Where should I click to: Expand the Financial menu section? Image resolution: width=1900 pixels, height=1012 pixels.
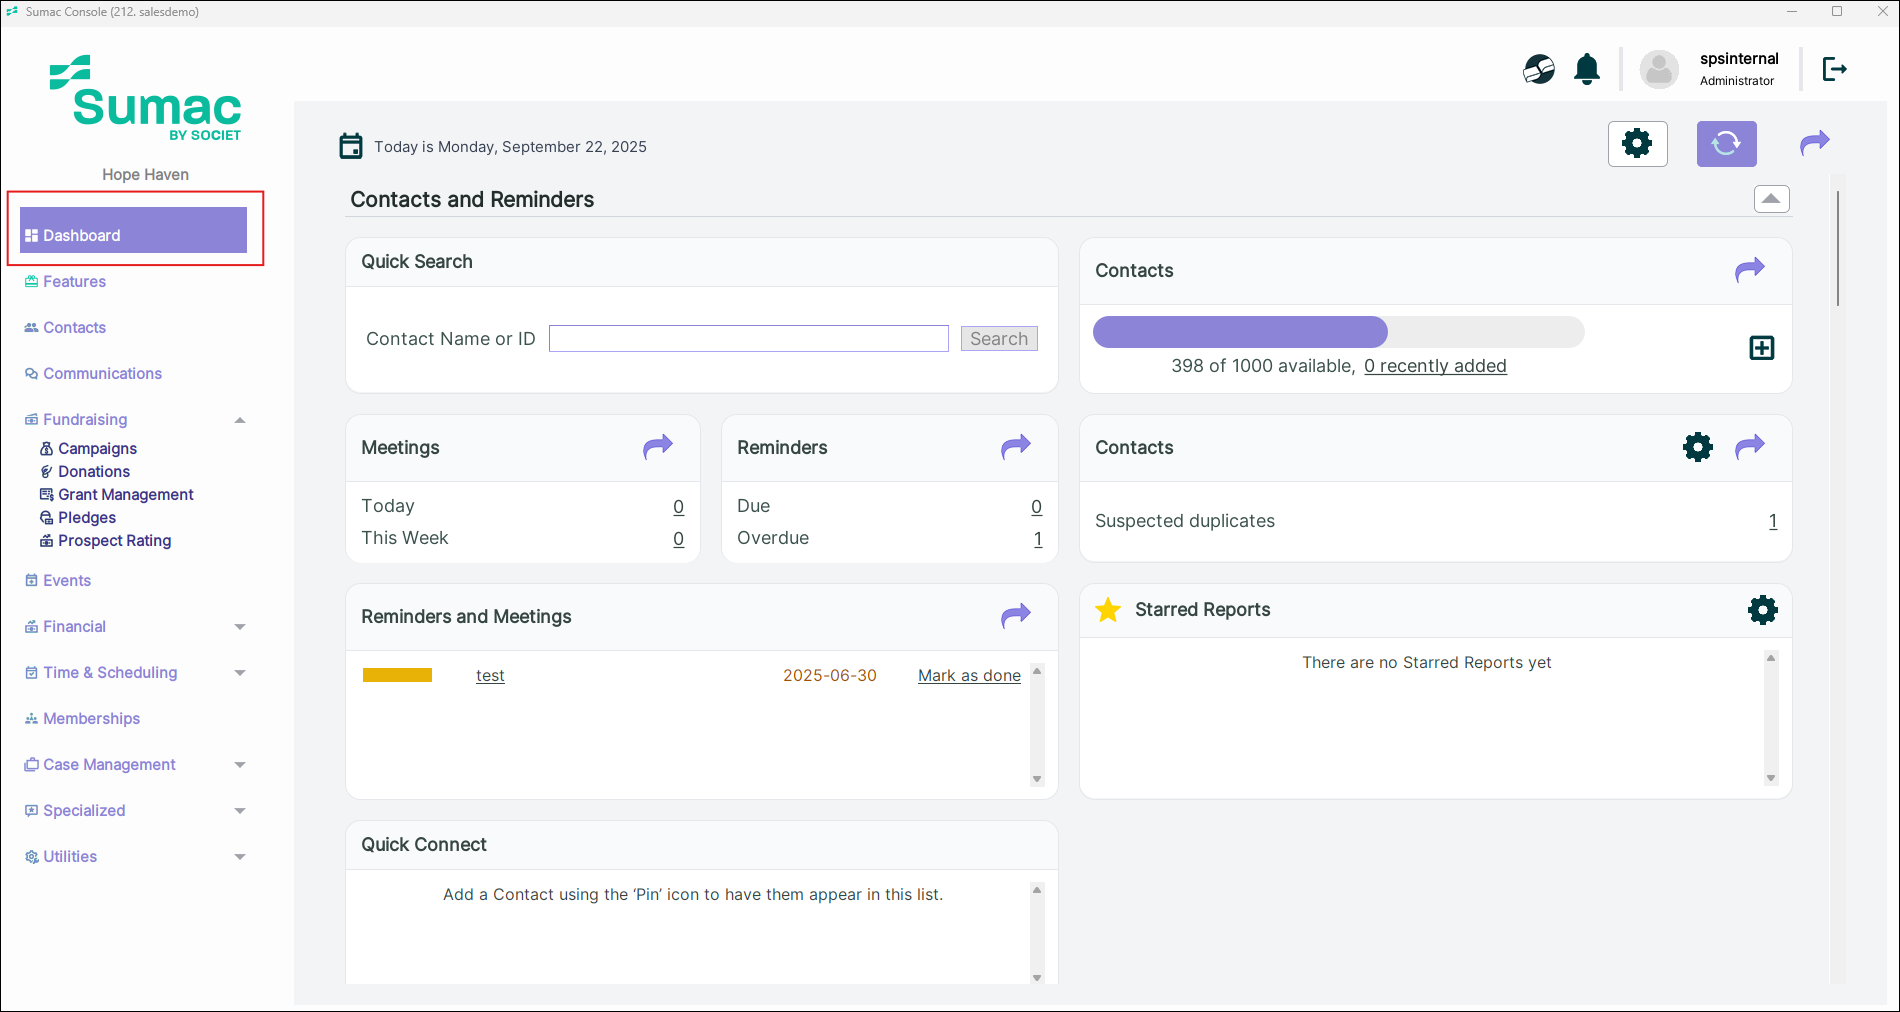click(x=240, y=627)
